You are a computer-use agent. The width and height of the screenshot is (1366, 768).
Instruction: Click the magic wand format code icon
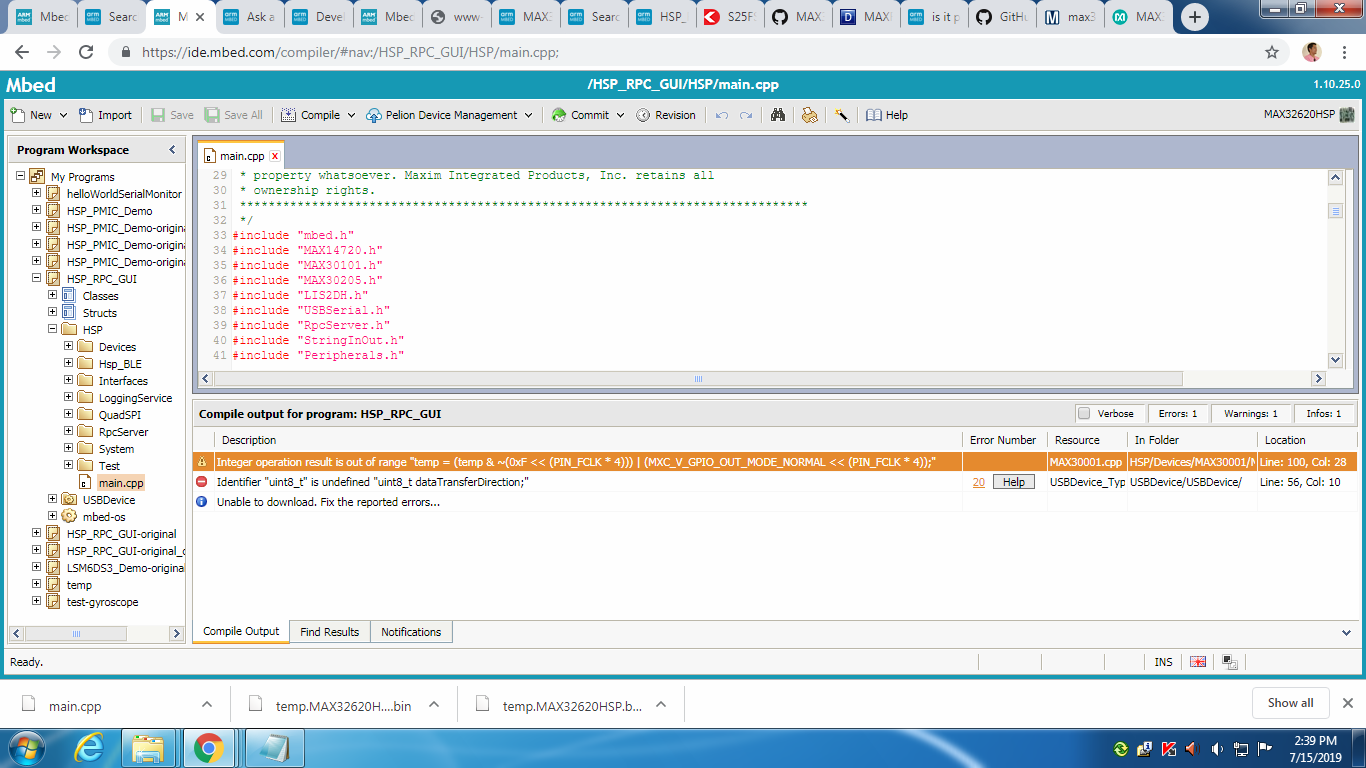(842, 115)
